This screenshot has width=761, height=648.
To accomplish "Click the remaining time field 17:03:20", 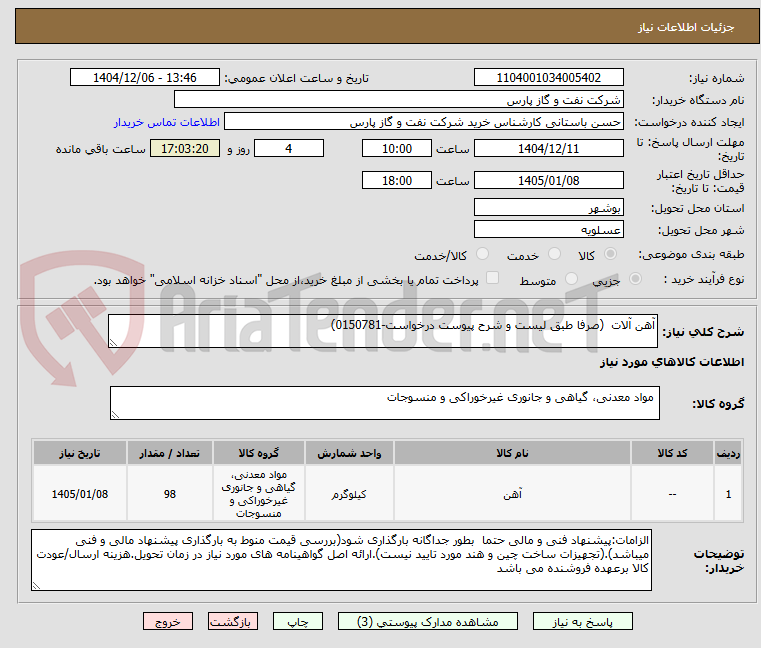I will click(x=185, y=149).
